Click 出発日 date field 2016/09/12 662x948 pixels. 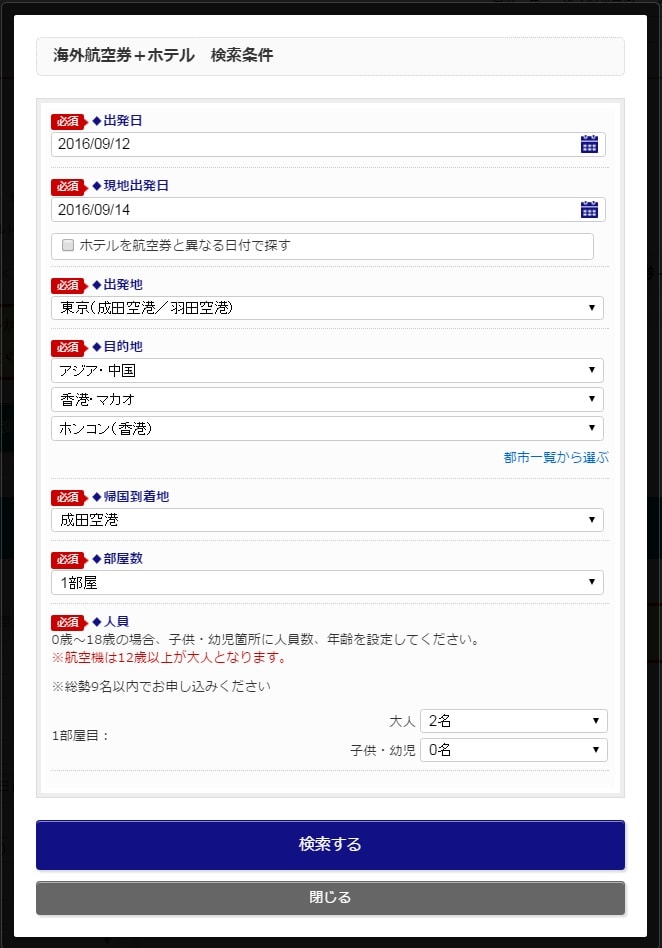coord(328,144)
